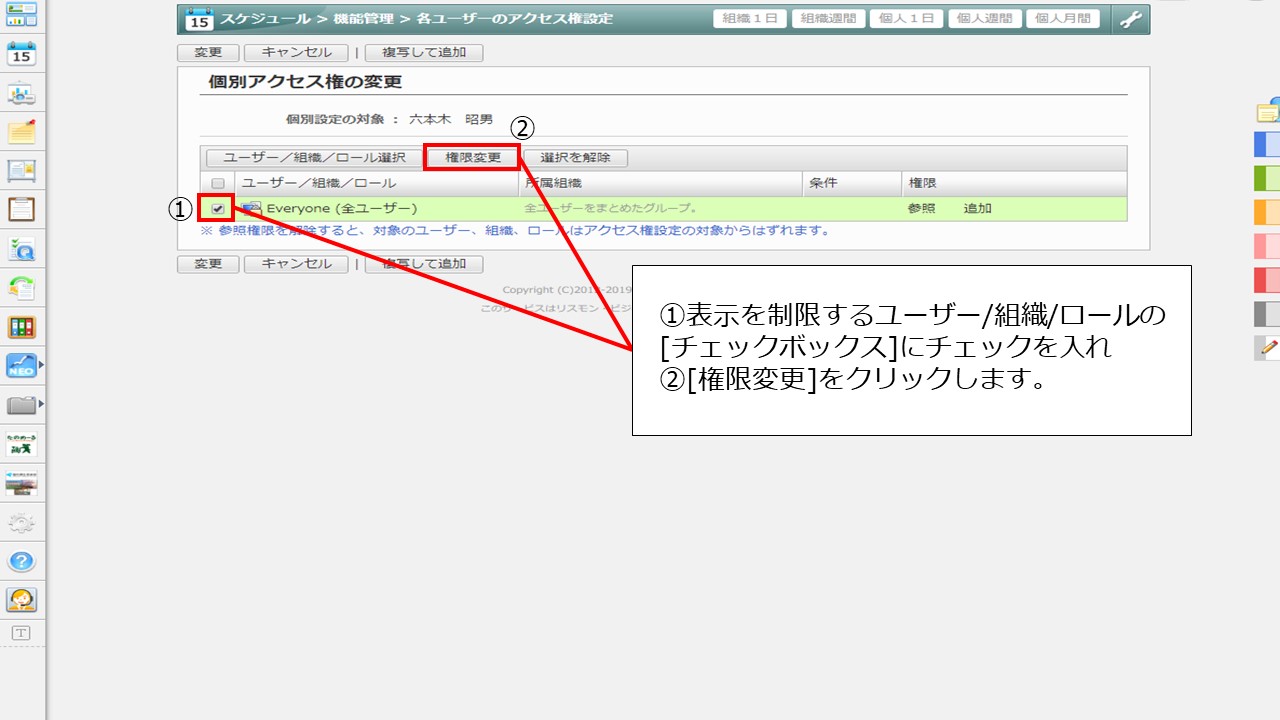Select the orange color tab on the right edge
The height and width of the screenshot is (720, 1280).
[1267, 212]
